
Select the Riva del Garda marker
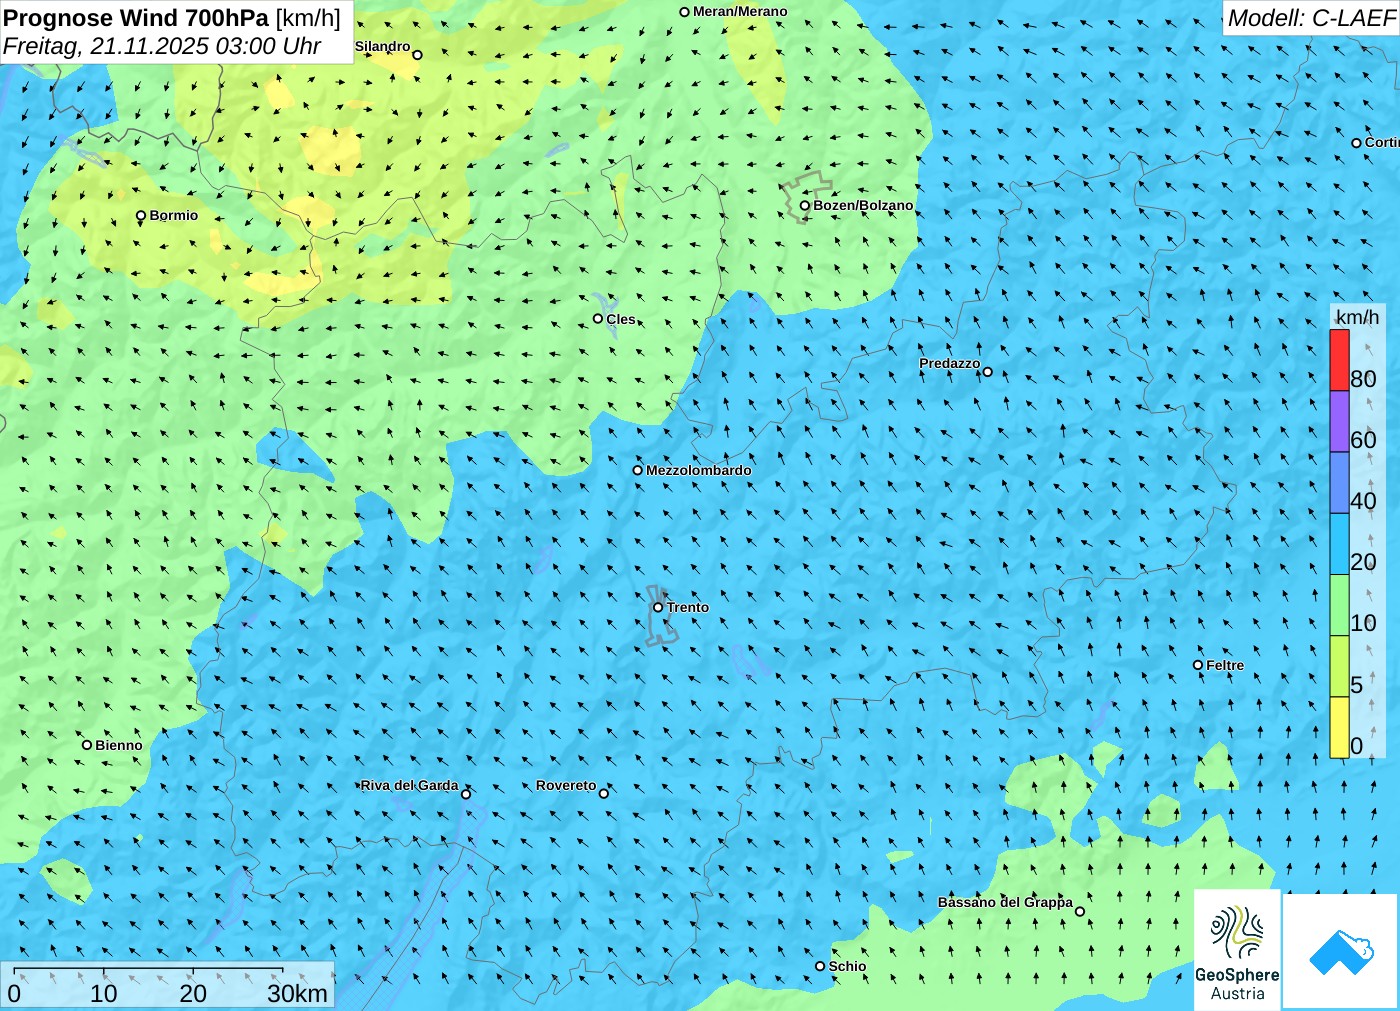coord(466,794)
